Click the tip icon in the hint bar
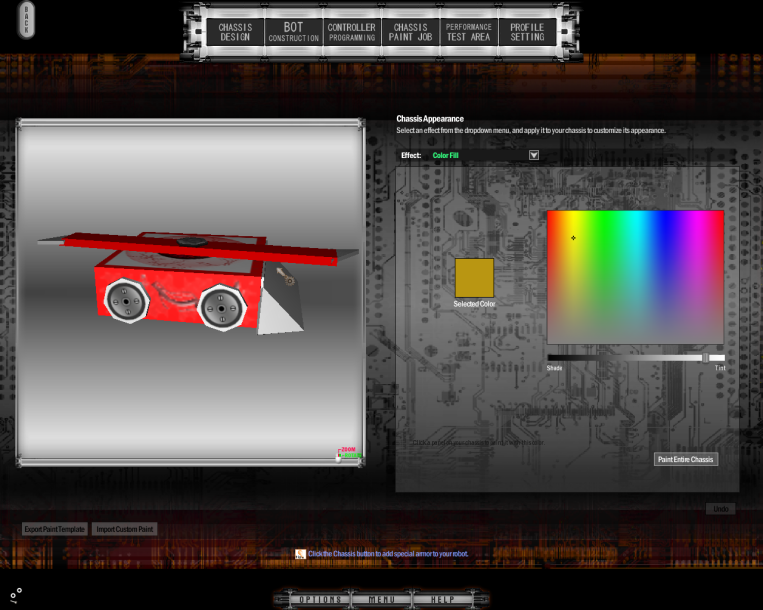Viewport: 763px width, 610px height. (x=300, y=553)
